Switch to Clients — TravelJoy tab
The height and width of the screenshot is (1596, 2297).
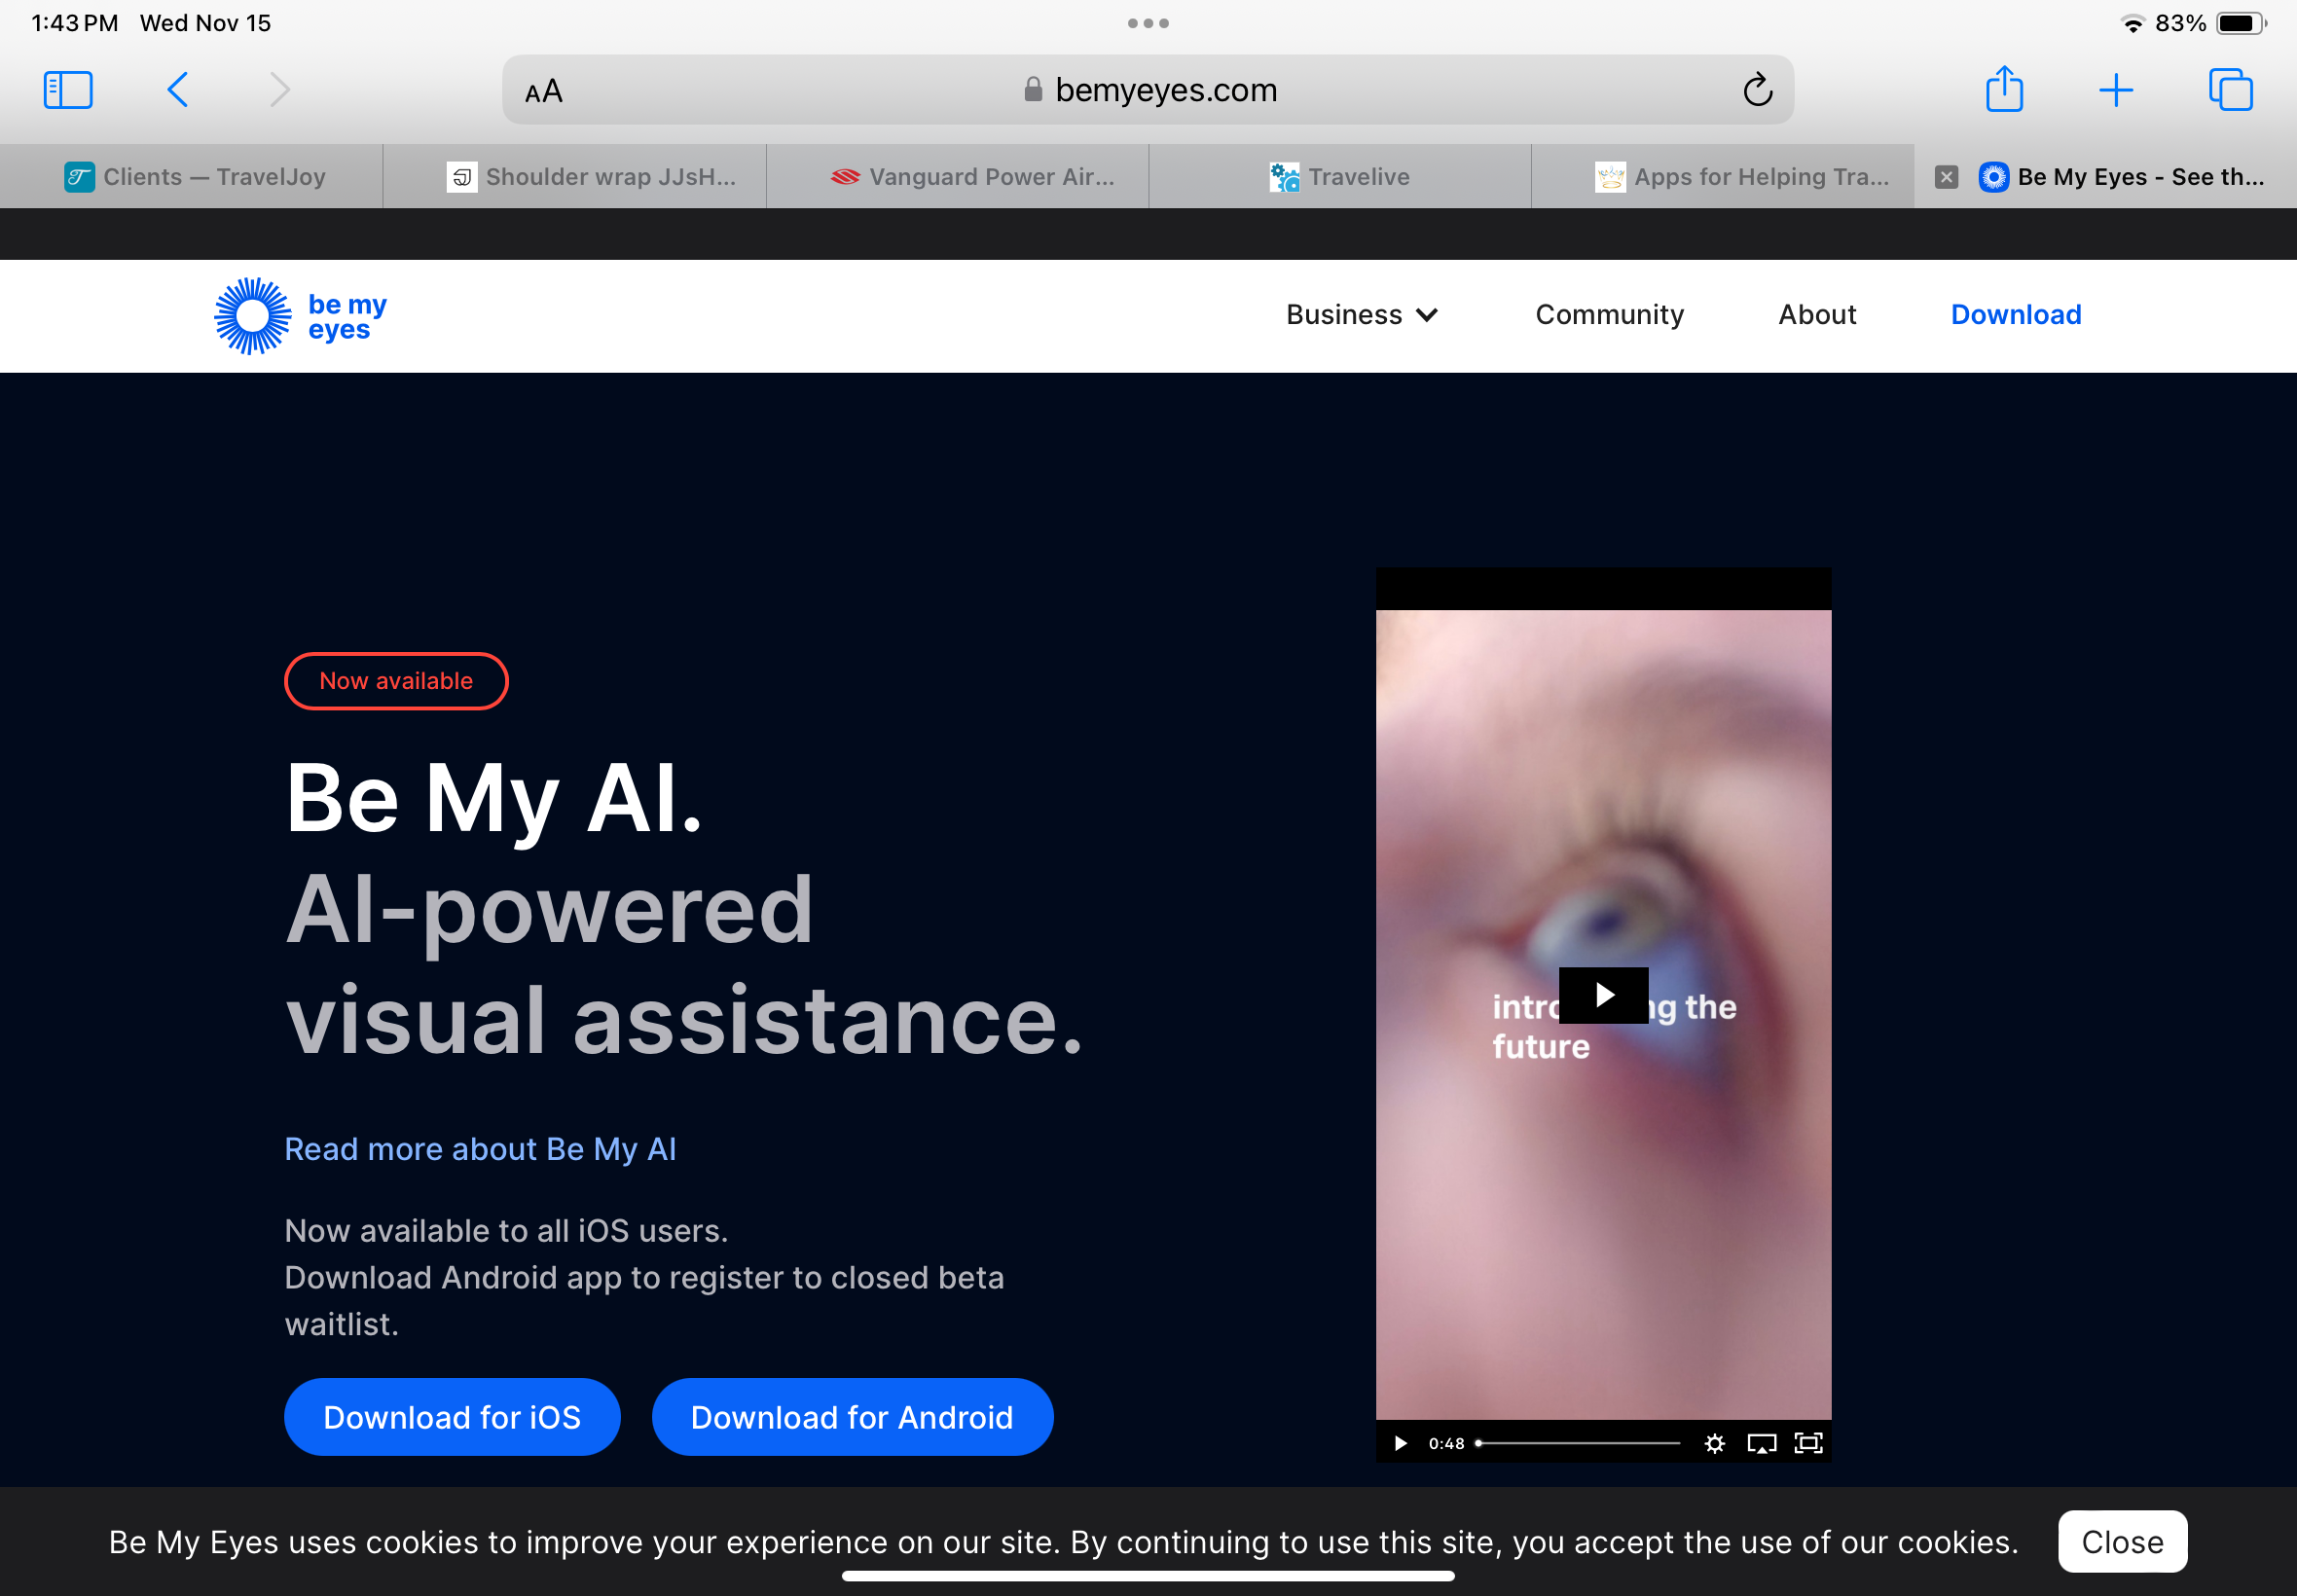pyautogui.click(x=192, y=177)
